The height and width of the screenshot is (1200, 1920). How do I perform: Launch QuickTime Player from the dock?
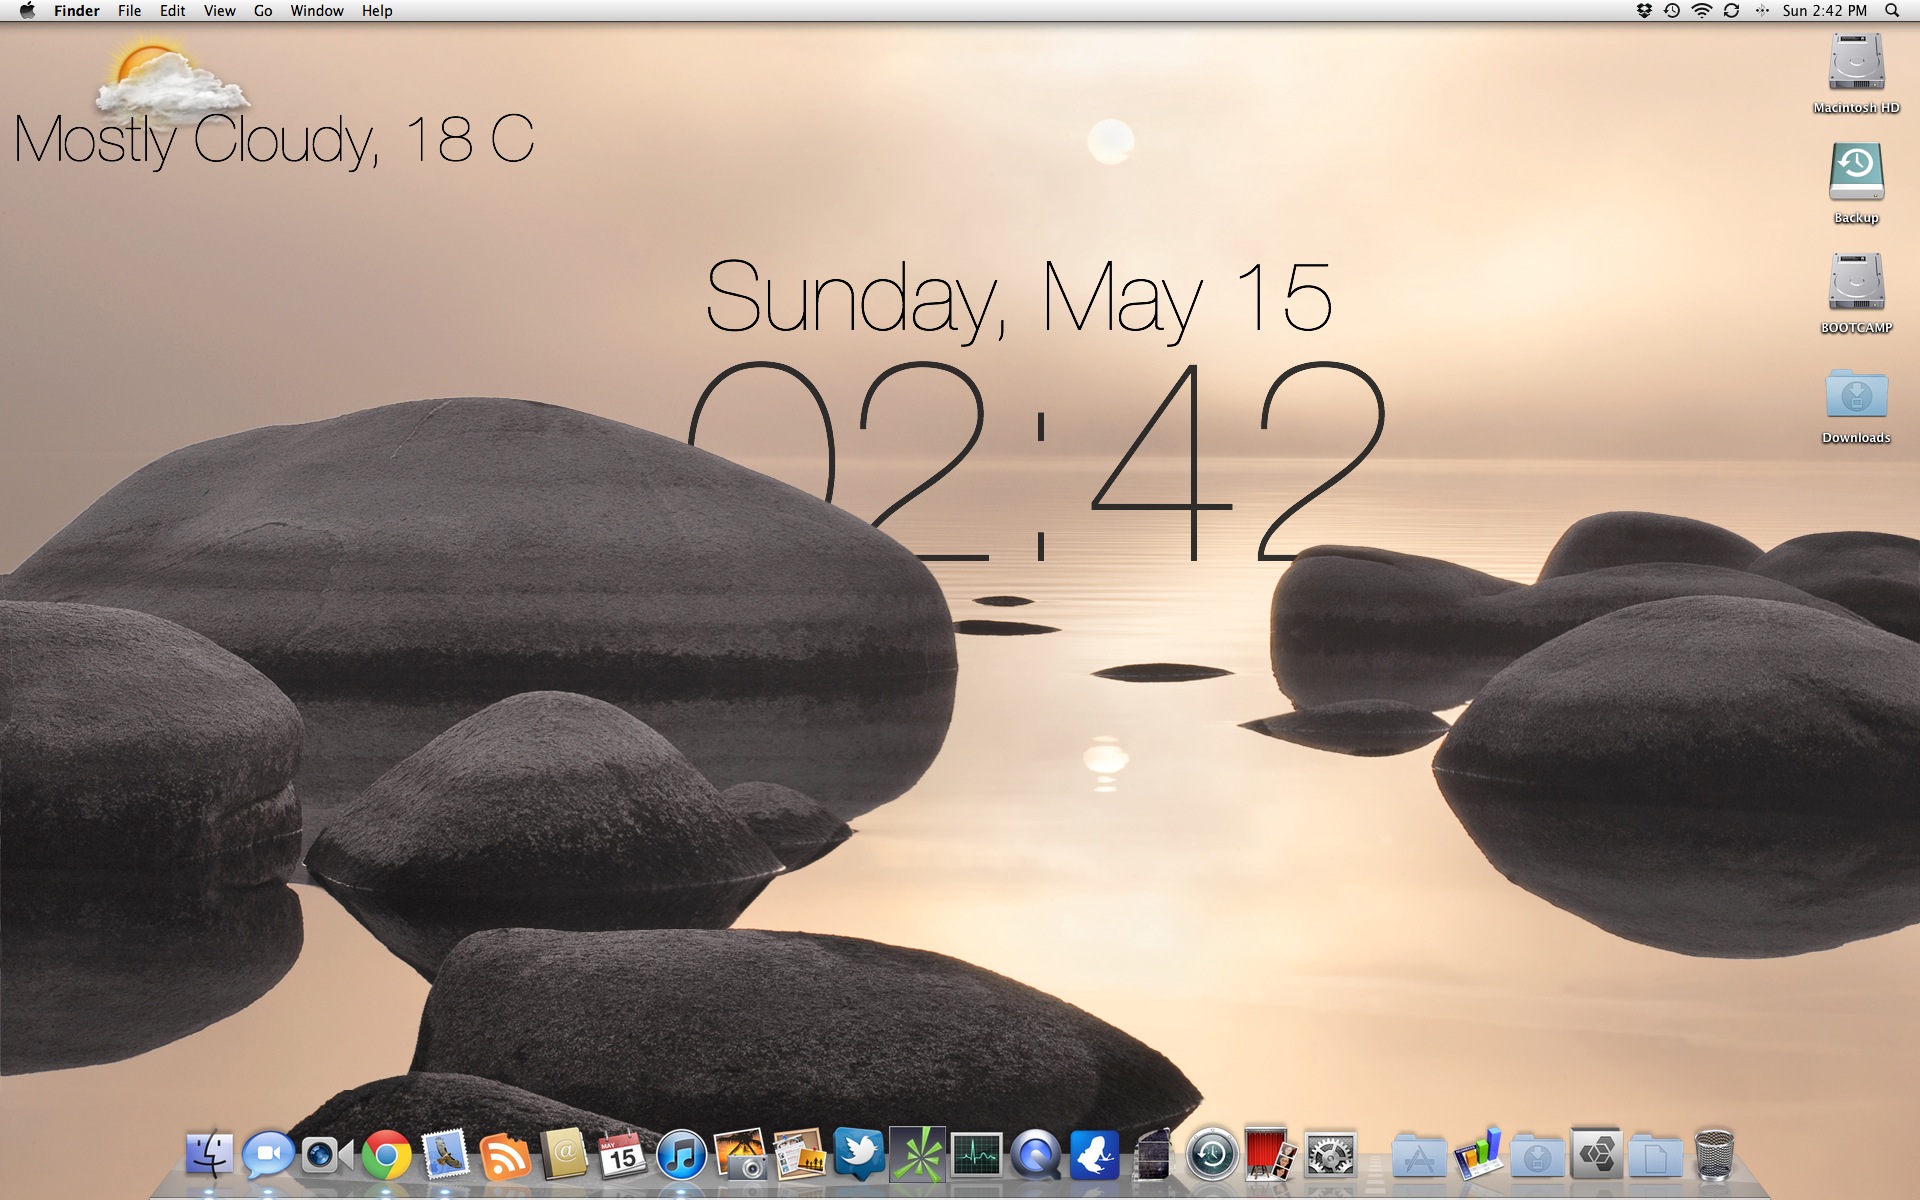coord(1035,1156)
